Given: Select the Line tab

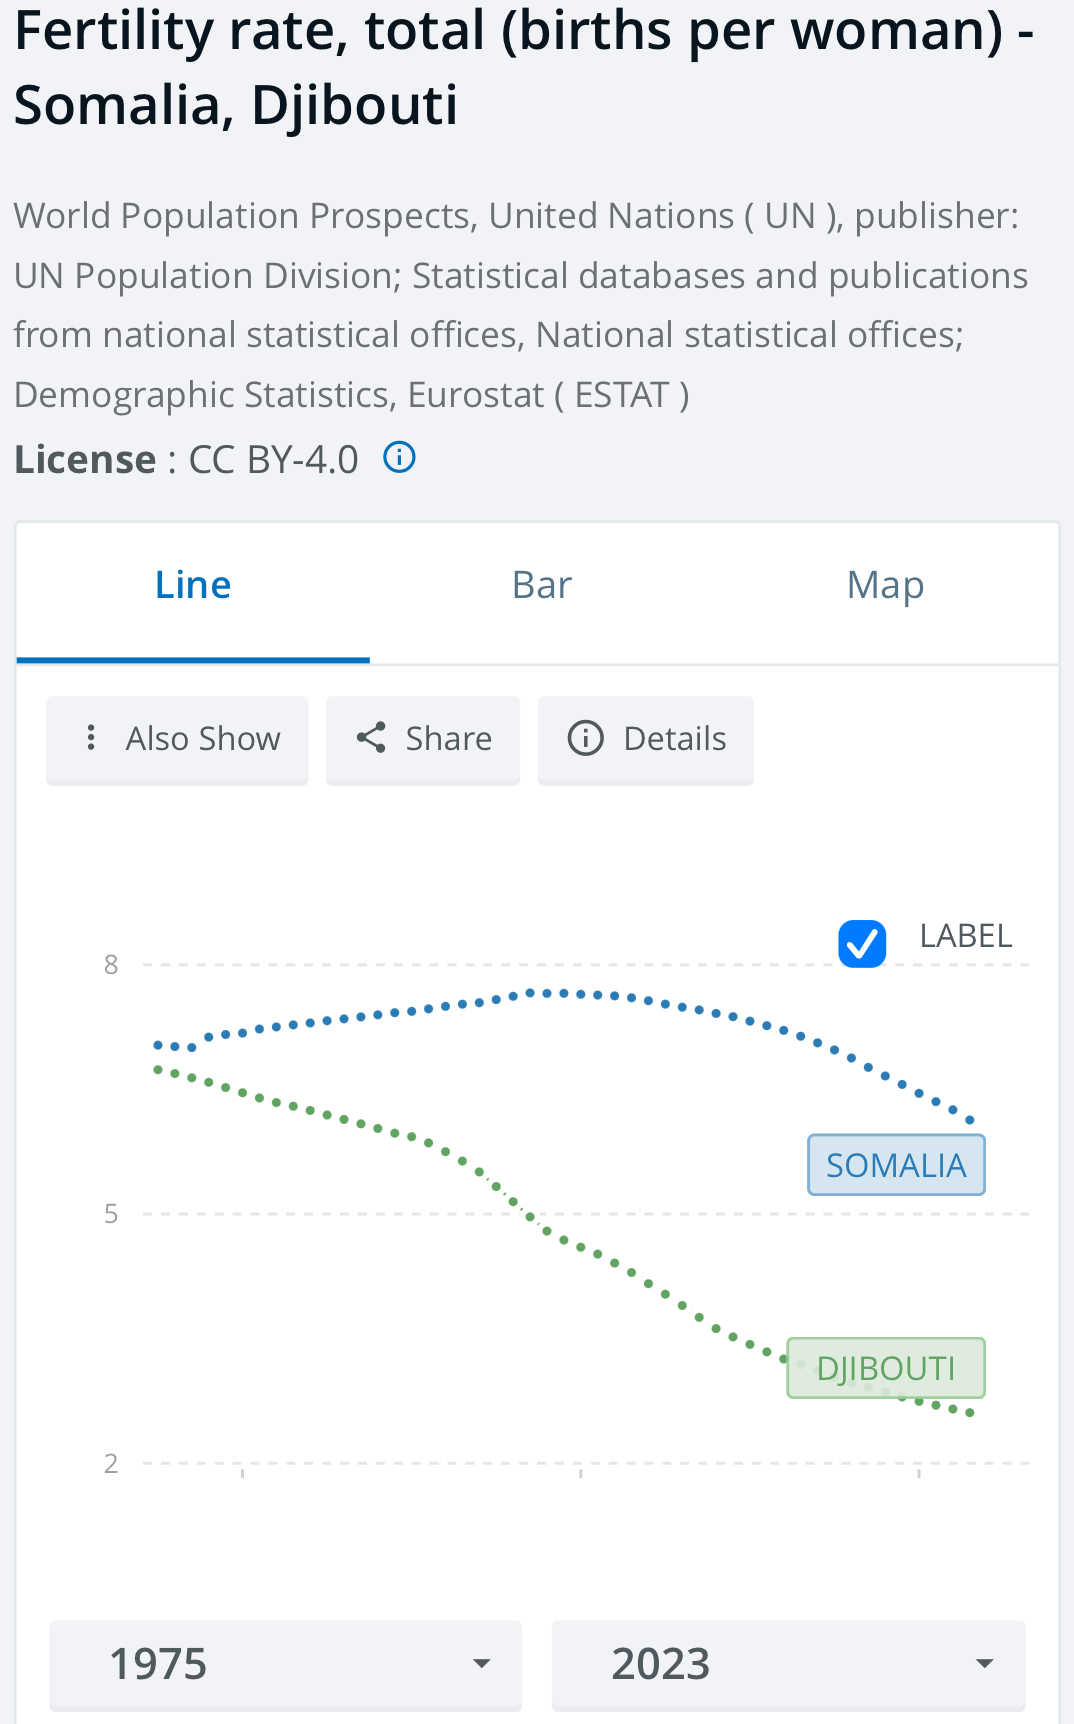Looking at the screenshot, I should point(193,585).
